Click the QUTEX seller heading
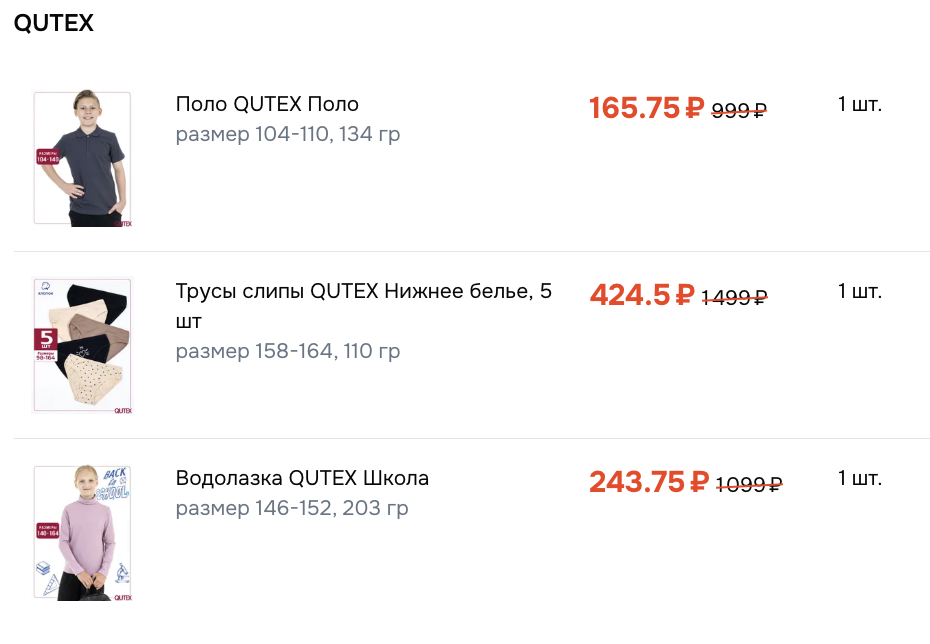 click(54, 23)
